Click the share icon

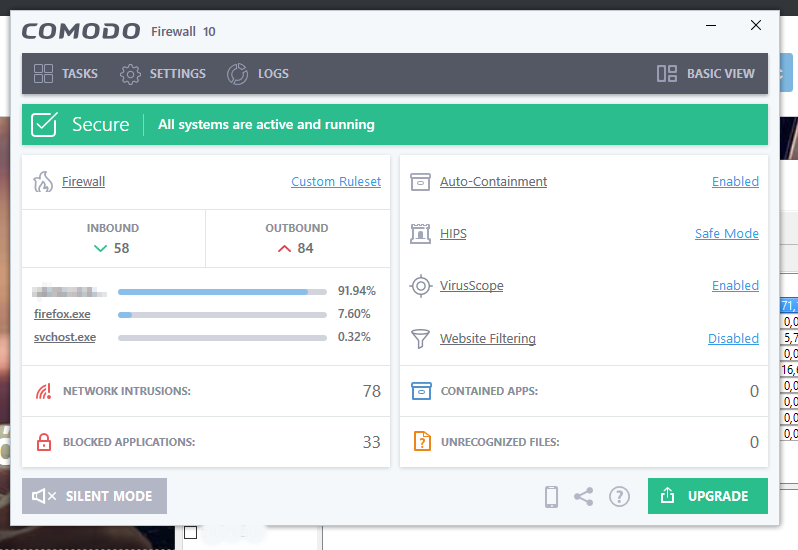[x=584, y=497]
